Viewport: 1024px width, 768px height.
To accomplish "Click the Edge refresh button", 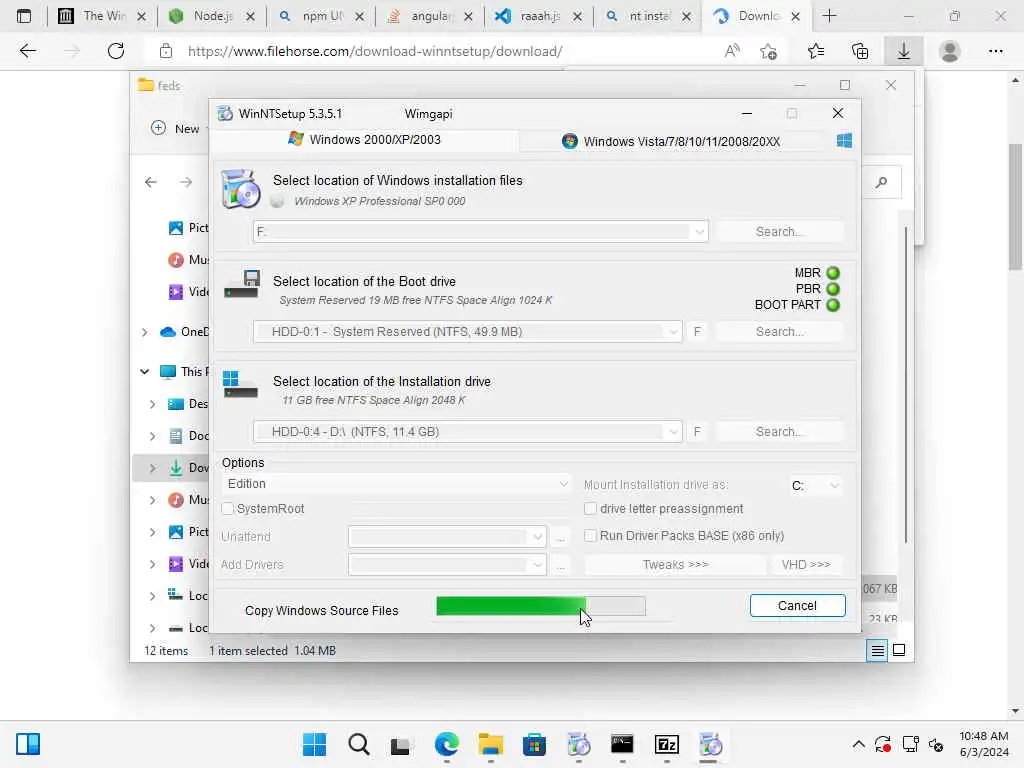I will pyautogui.click(x=116, y=51).
